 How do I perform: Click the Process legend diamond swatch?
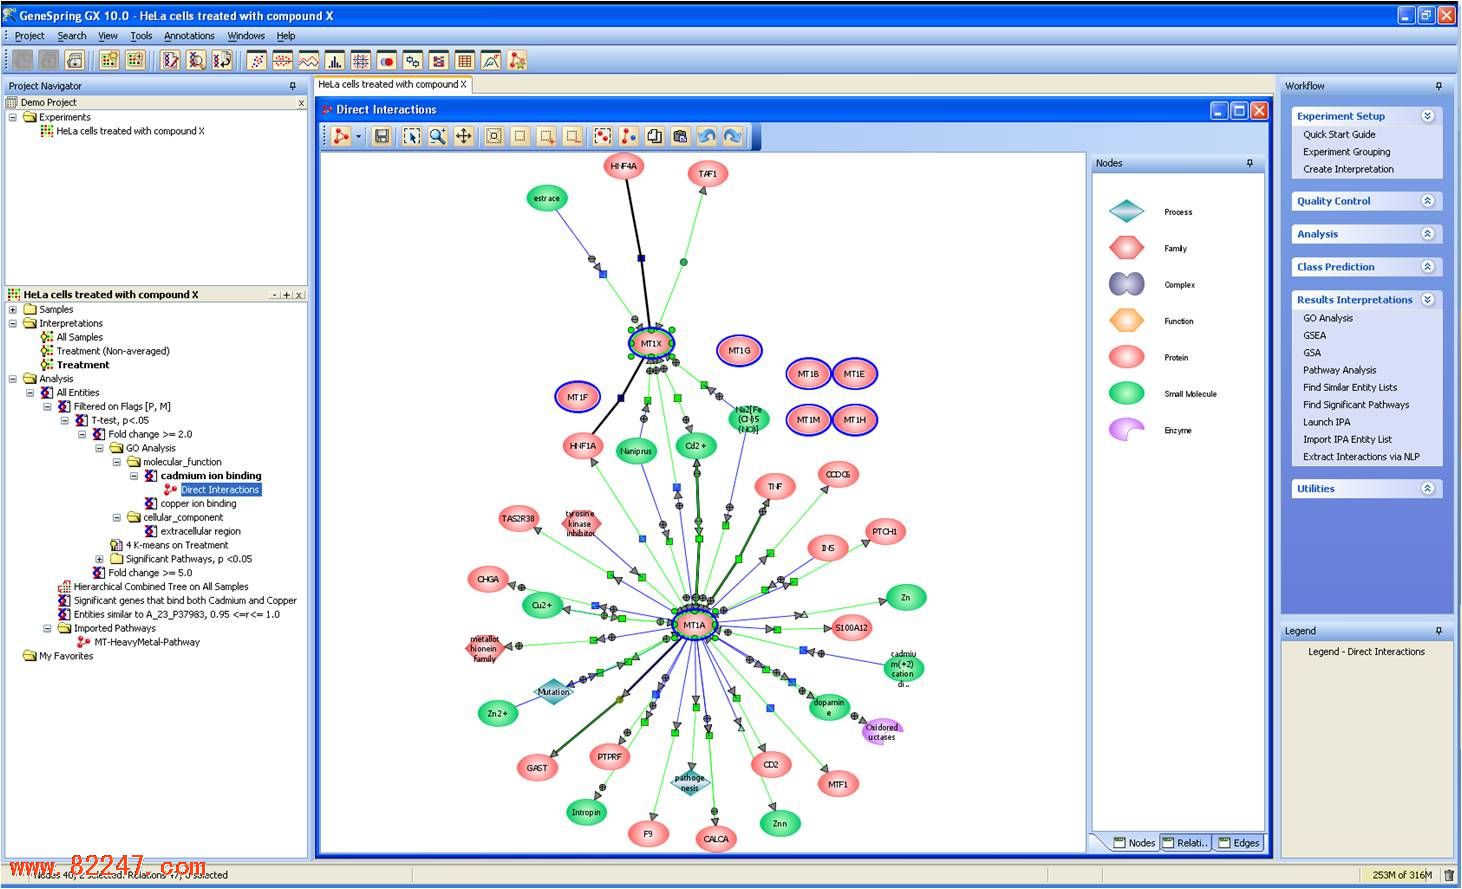tap(1126, 211)
